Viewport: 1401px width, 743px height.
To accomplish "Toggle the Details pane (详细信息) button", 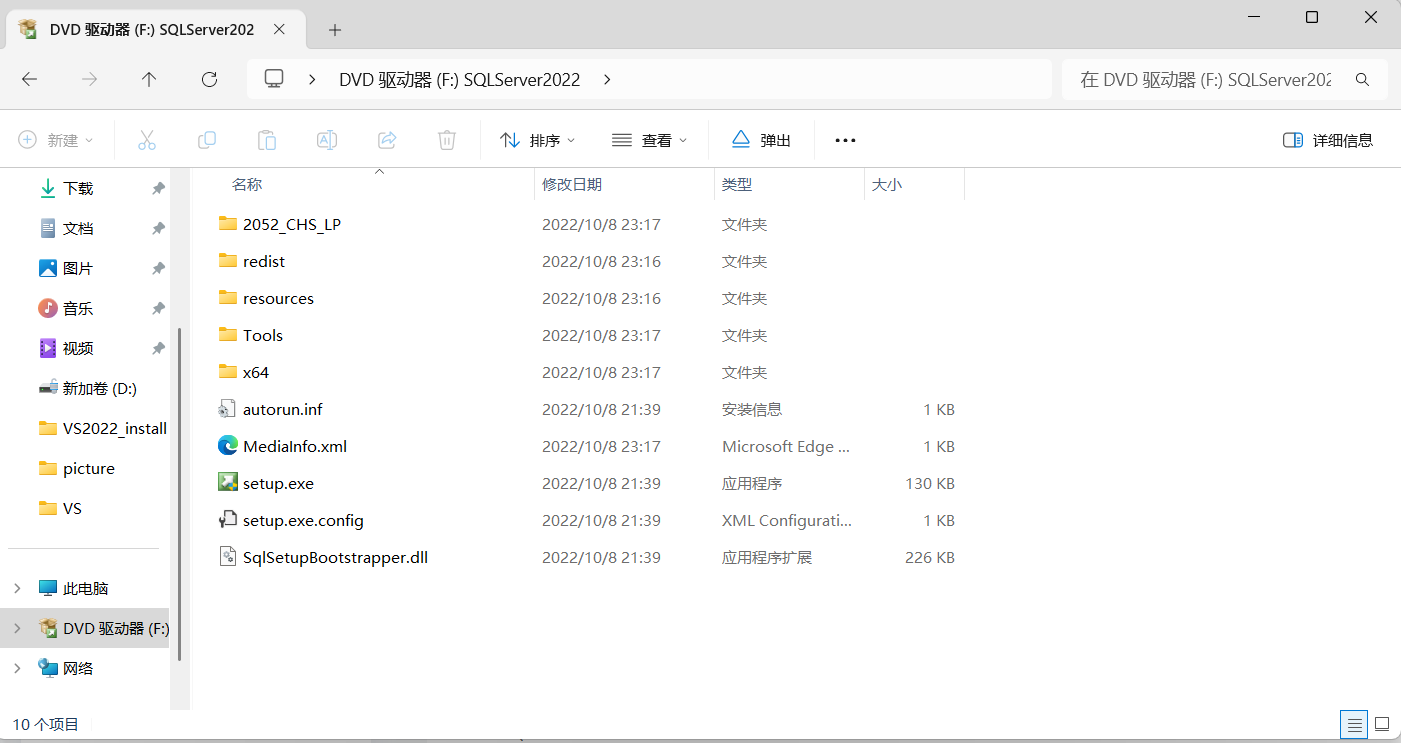I will click(x=1328, y=140).
